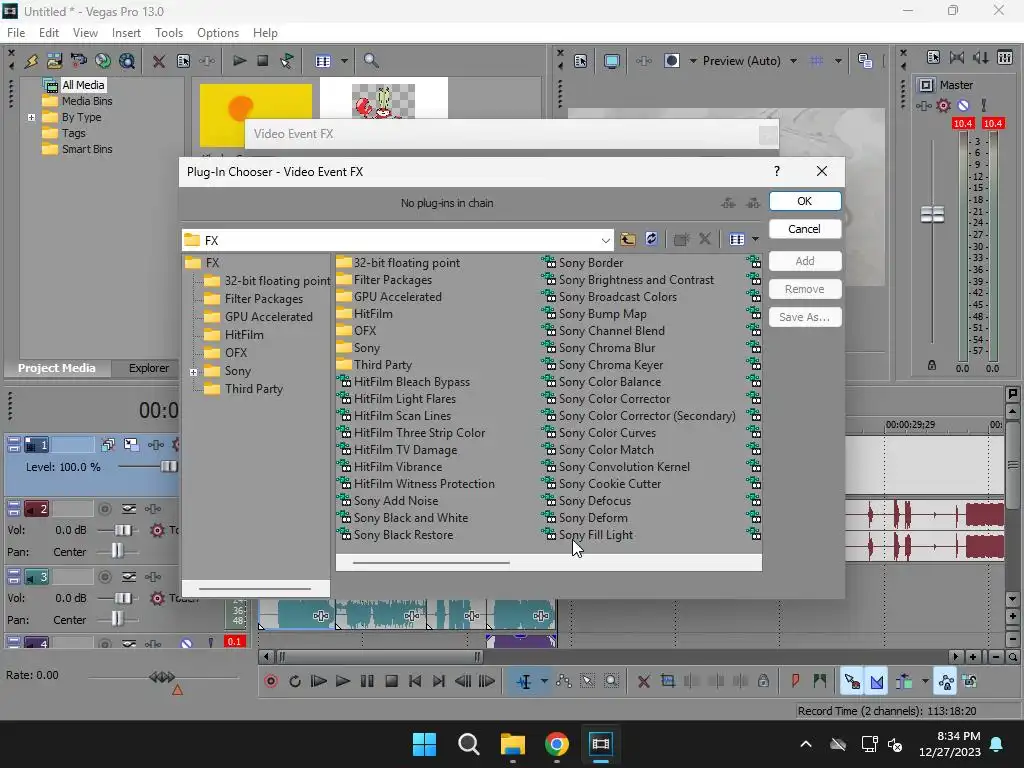Toggle Auto Ripple in timeline toolbar
The image size is (1024, 768).
point(904,681)
